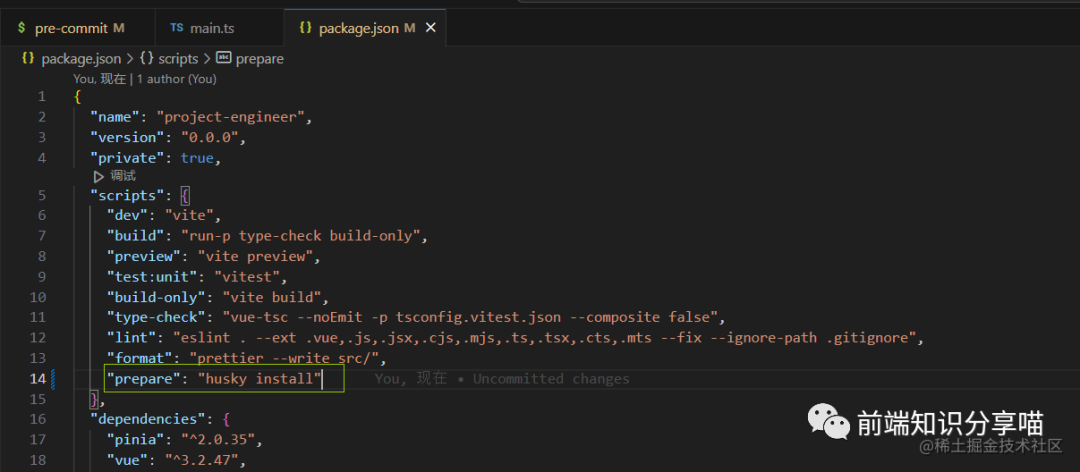The height and width of the screenshot is (472, 1080).
Task: Click the "build-only" key on line 10
Action: pos(156,298)
